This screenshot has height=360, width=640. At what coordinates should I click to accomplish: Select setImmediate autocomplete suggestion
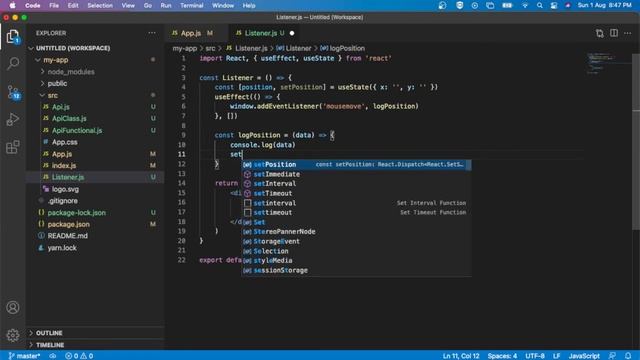click(x=356, y=174)
